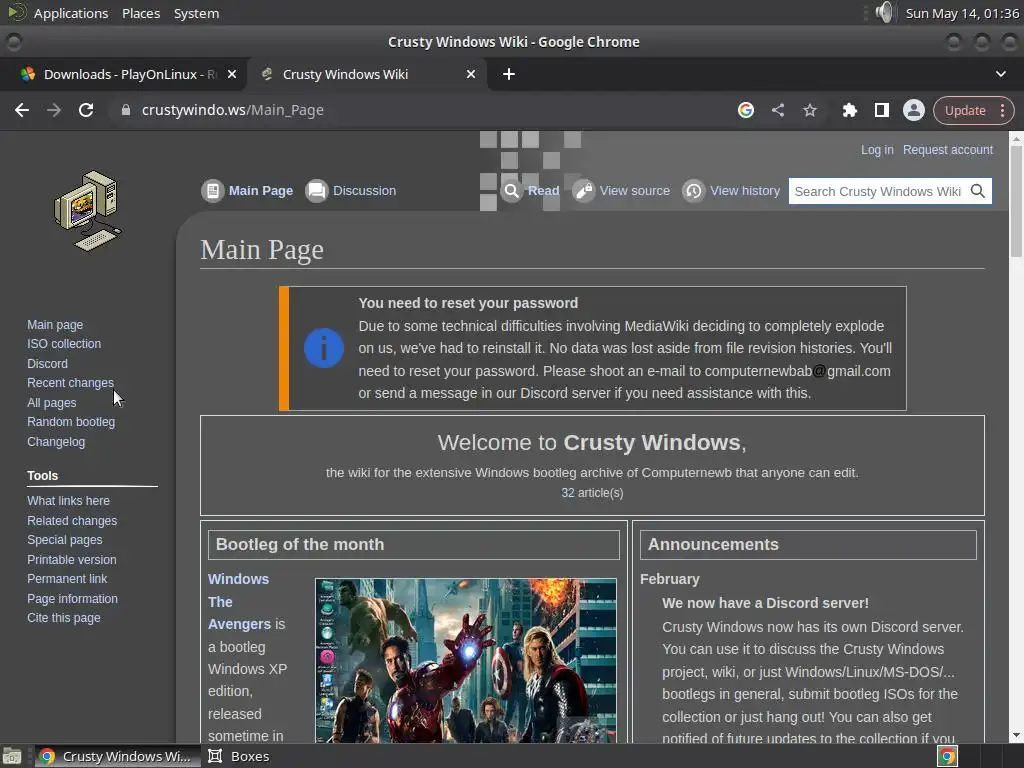Open View history
The height and width of the screenshot is (768, 1024).
(x=745, y=191)
